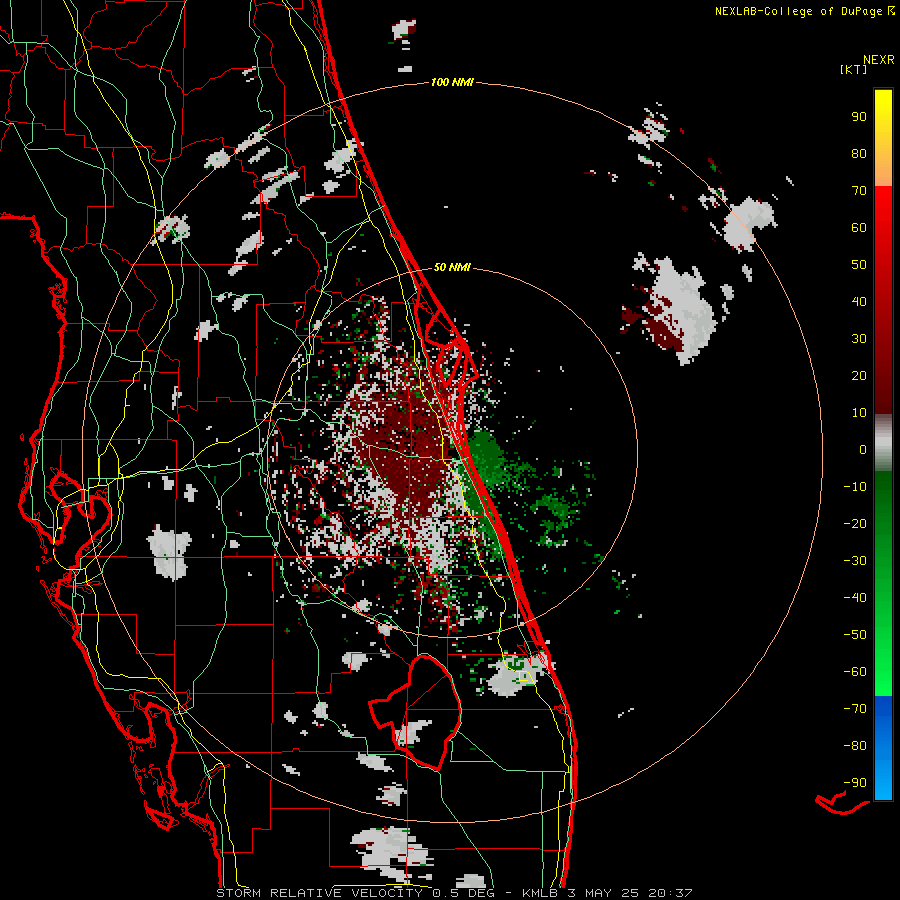This screenshot has height=900, width=900.
Task: Click the gray zero-velocity segment of the color bar
Action: coord(883,443)
